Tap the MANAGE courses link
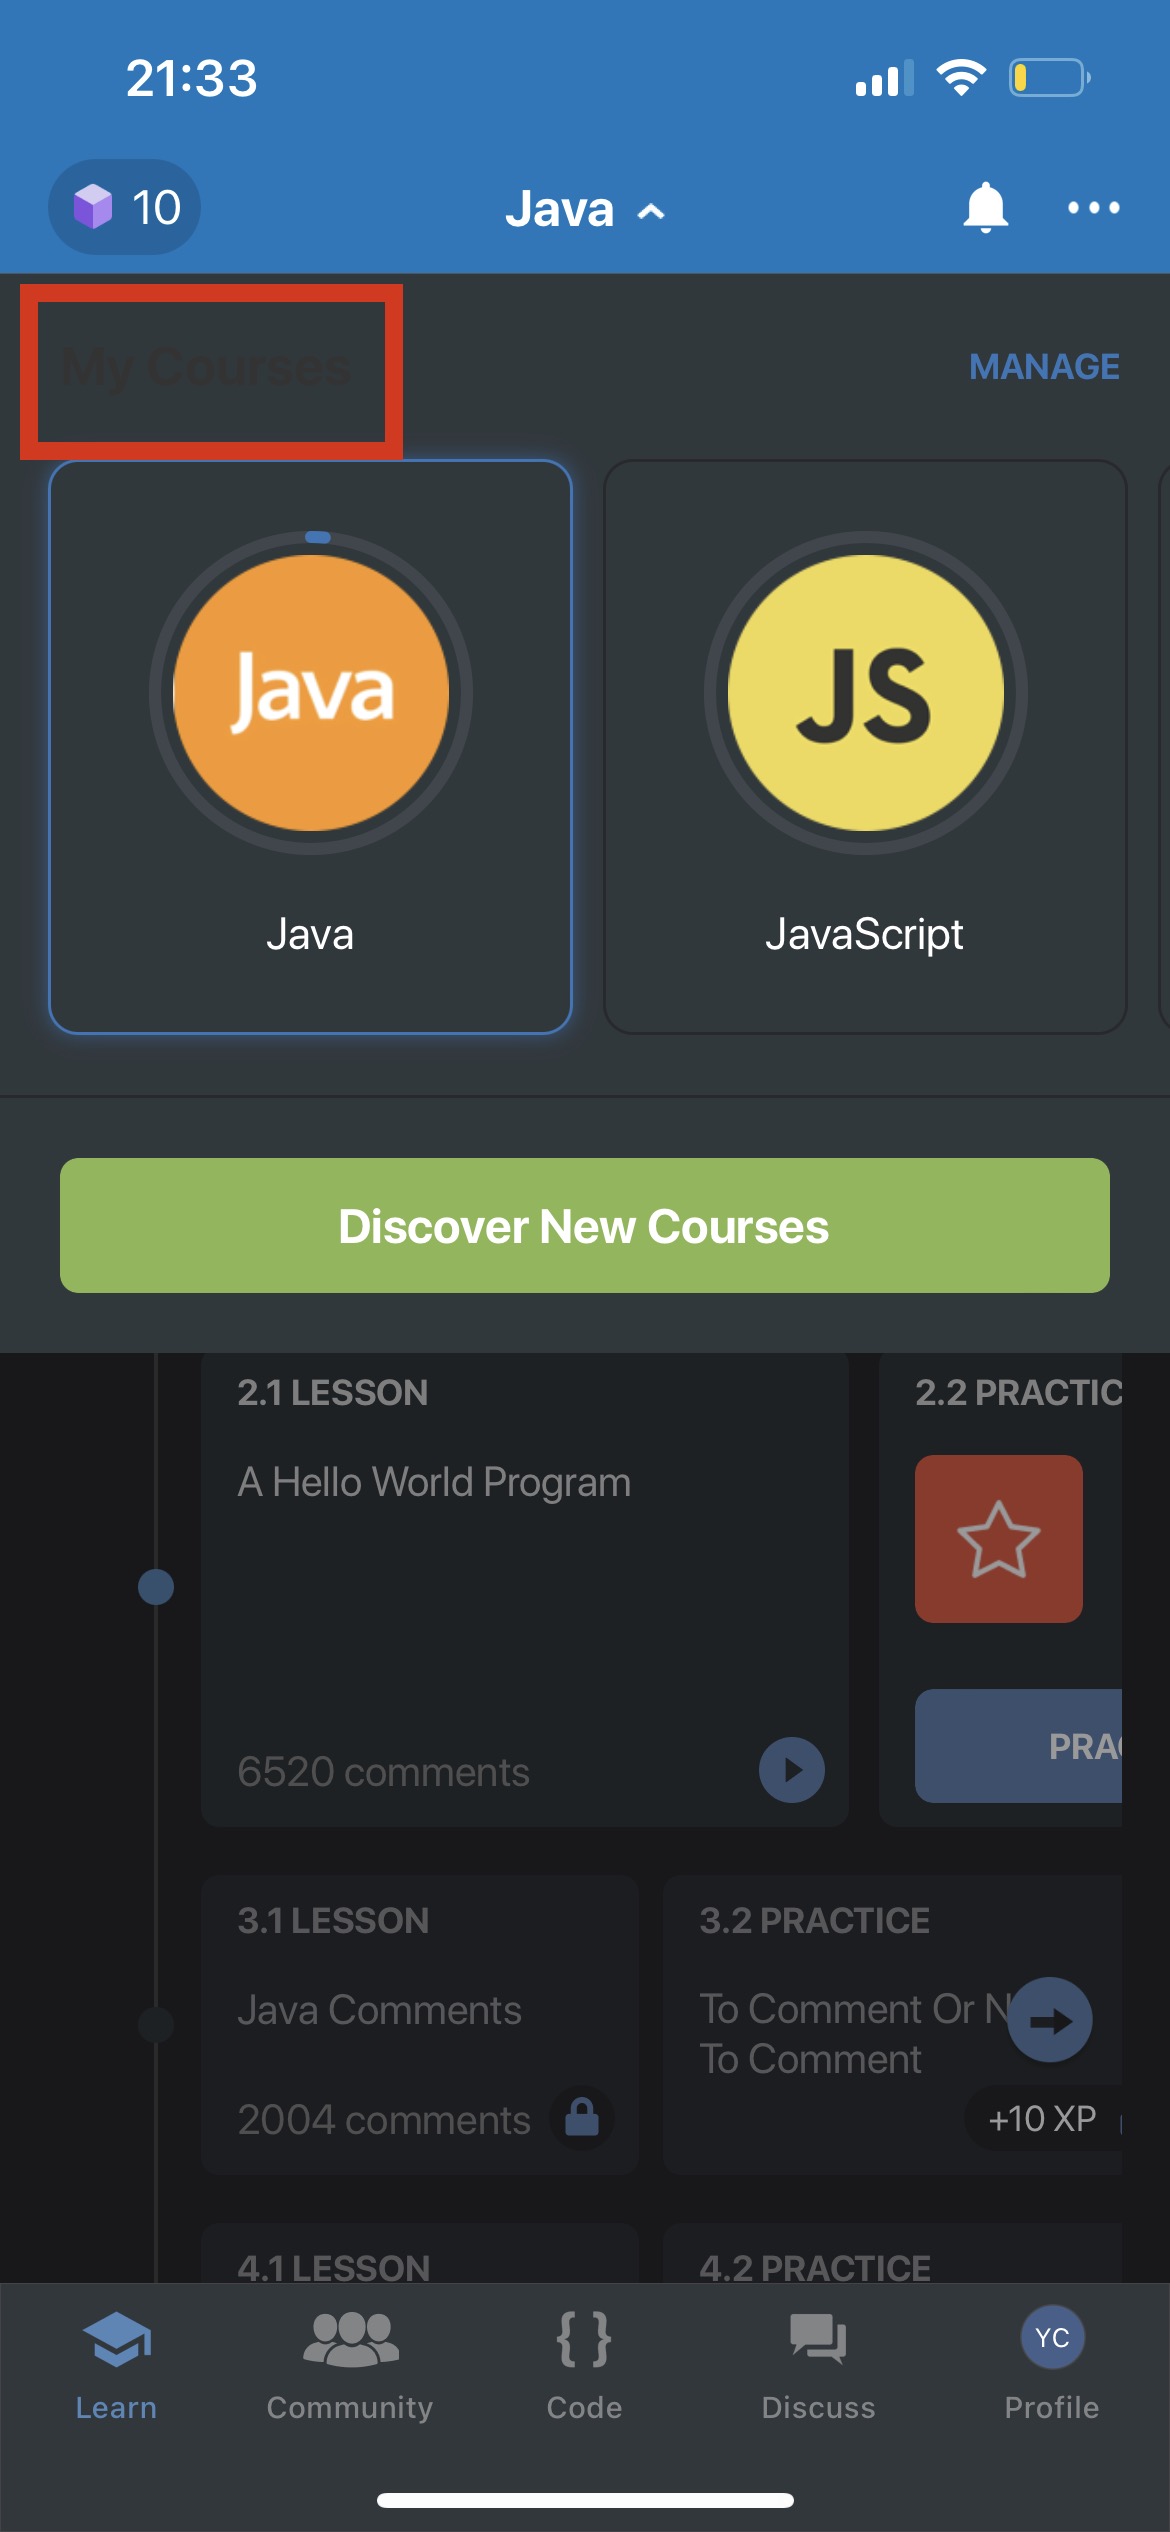Screen dimensions: 1170x2532 click(x=1044, y=367)
